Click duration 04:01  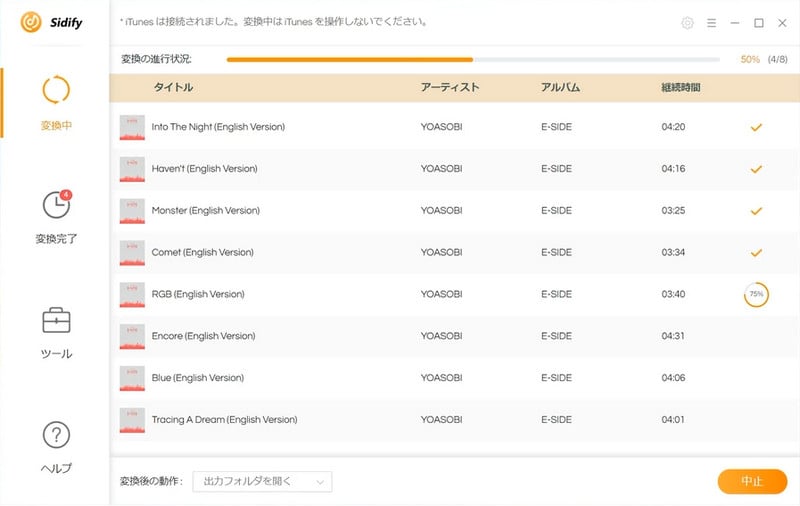pyautogui.click(x=673, y=420)
